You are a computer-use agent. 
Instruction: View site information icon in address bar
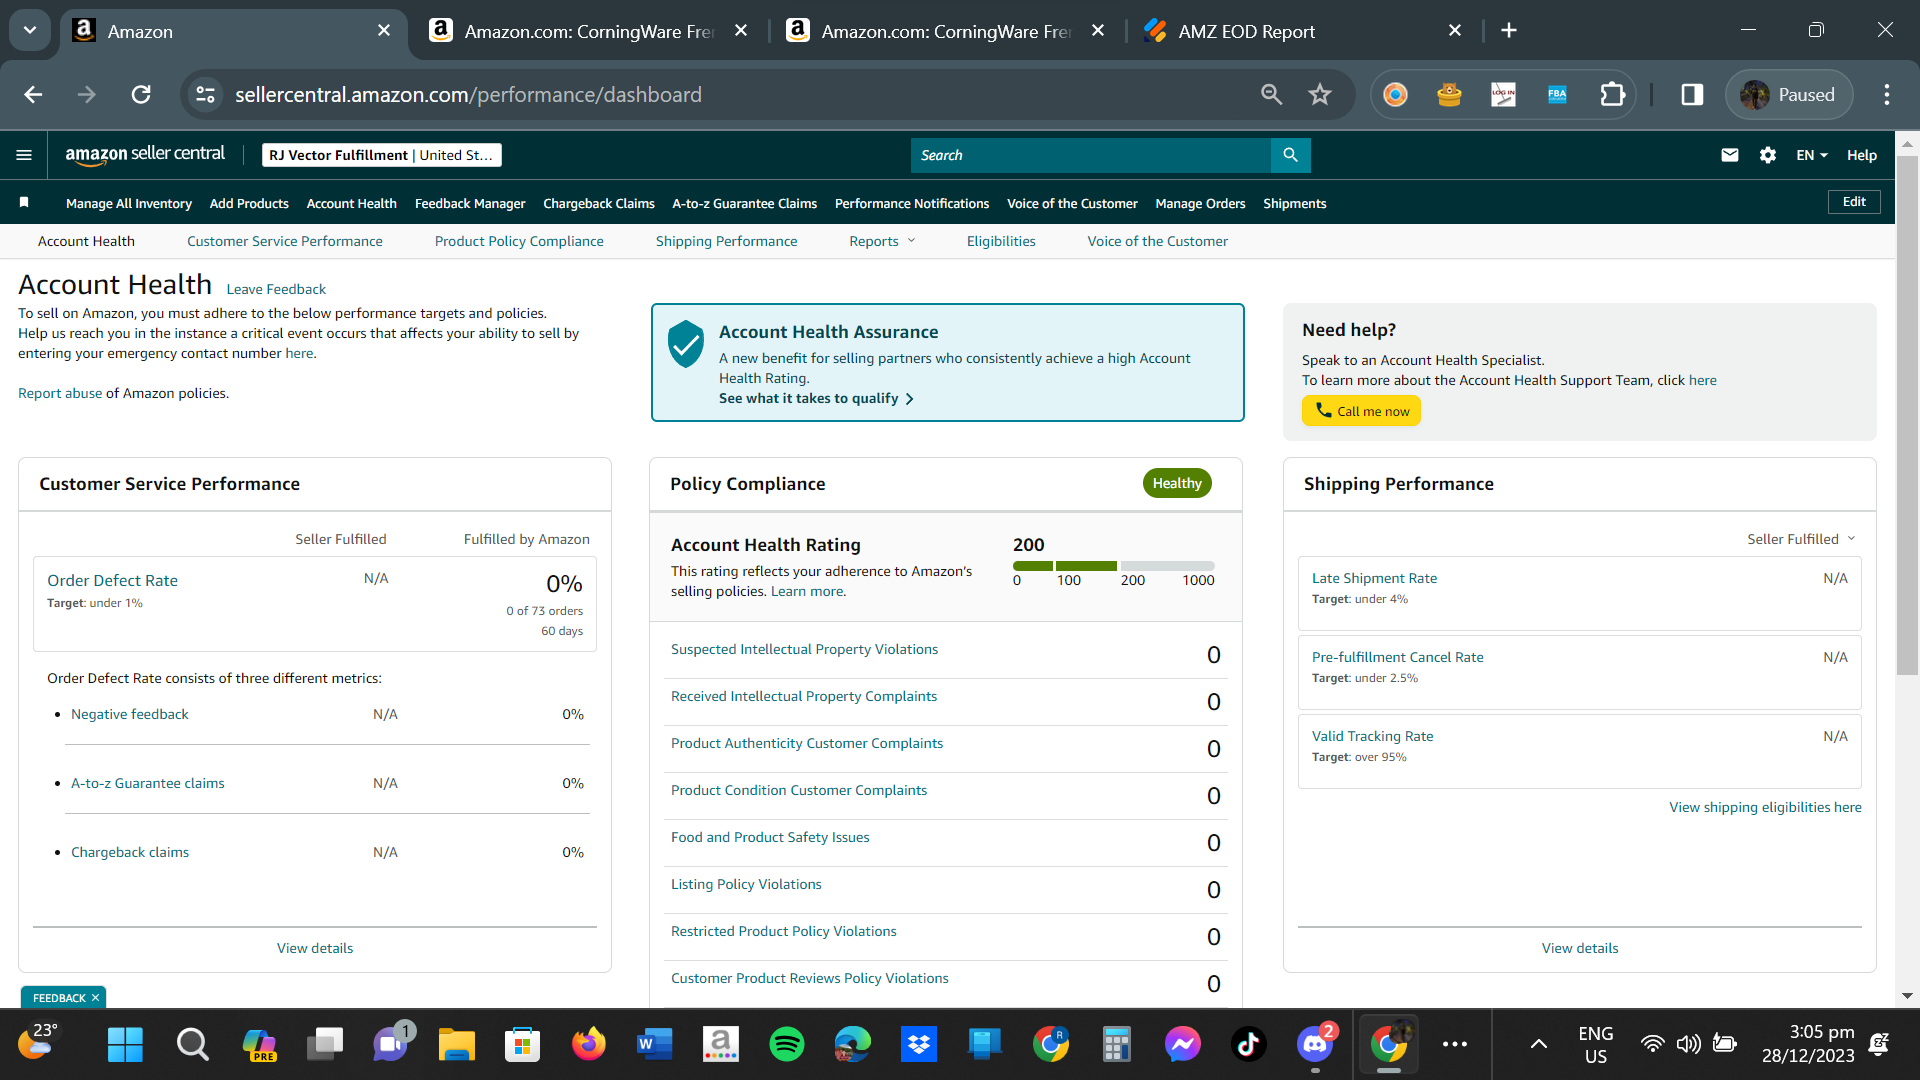point(205,94)
